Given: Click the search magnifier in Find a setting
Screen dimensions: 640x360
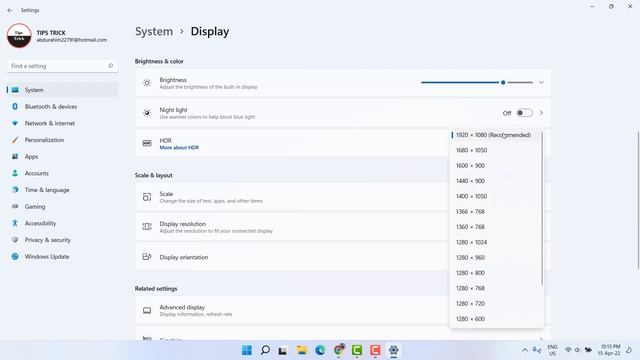Looking at the screenshot, I should coord(110,66).
